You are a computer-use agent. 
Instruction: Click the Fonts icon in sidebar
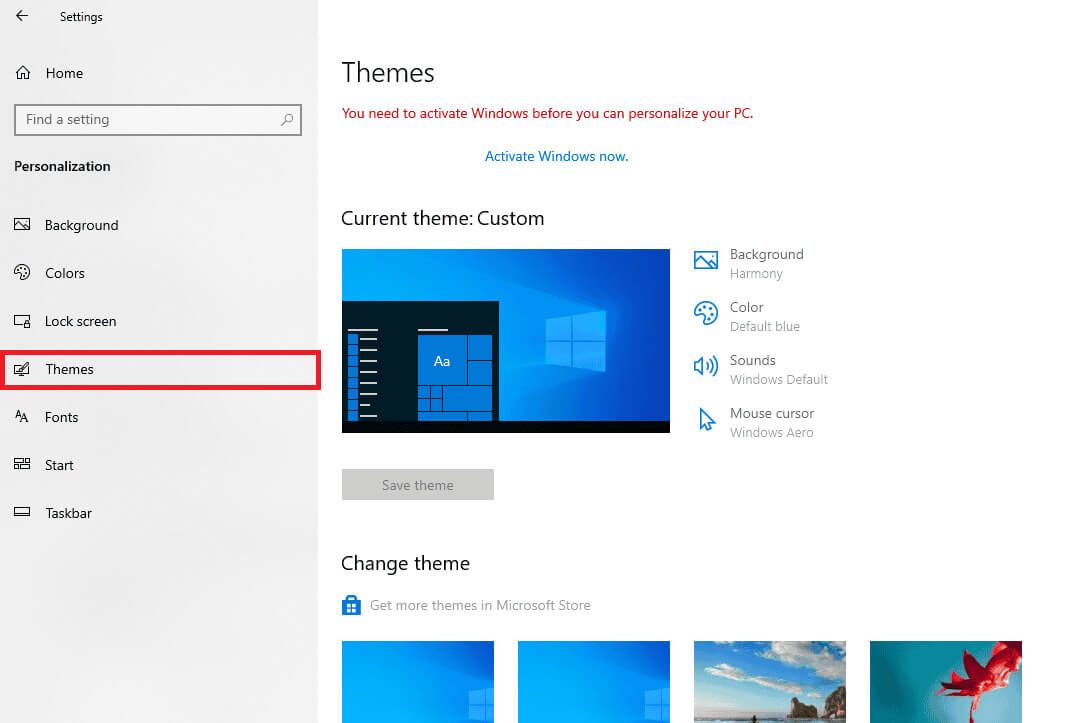pyautogui.click(x=22, y=417)
